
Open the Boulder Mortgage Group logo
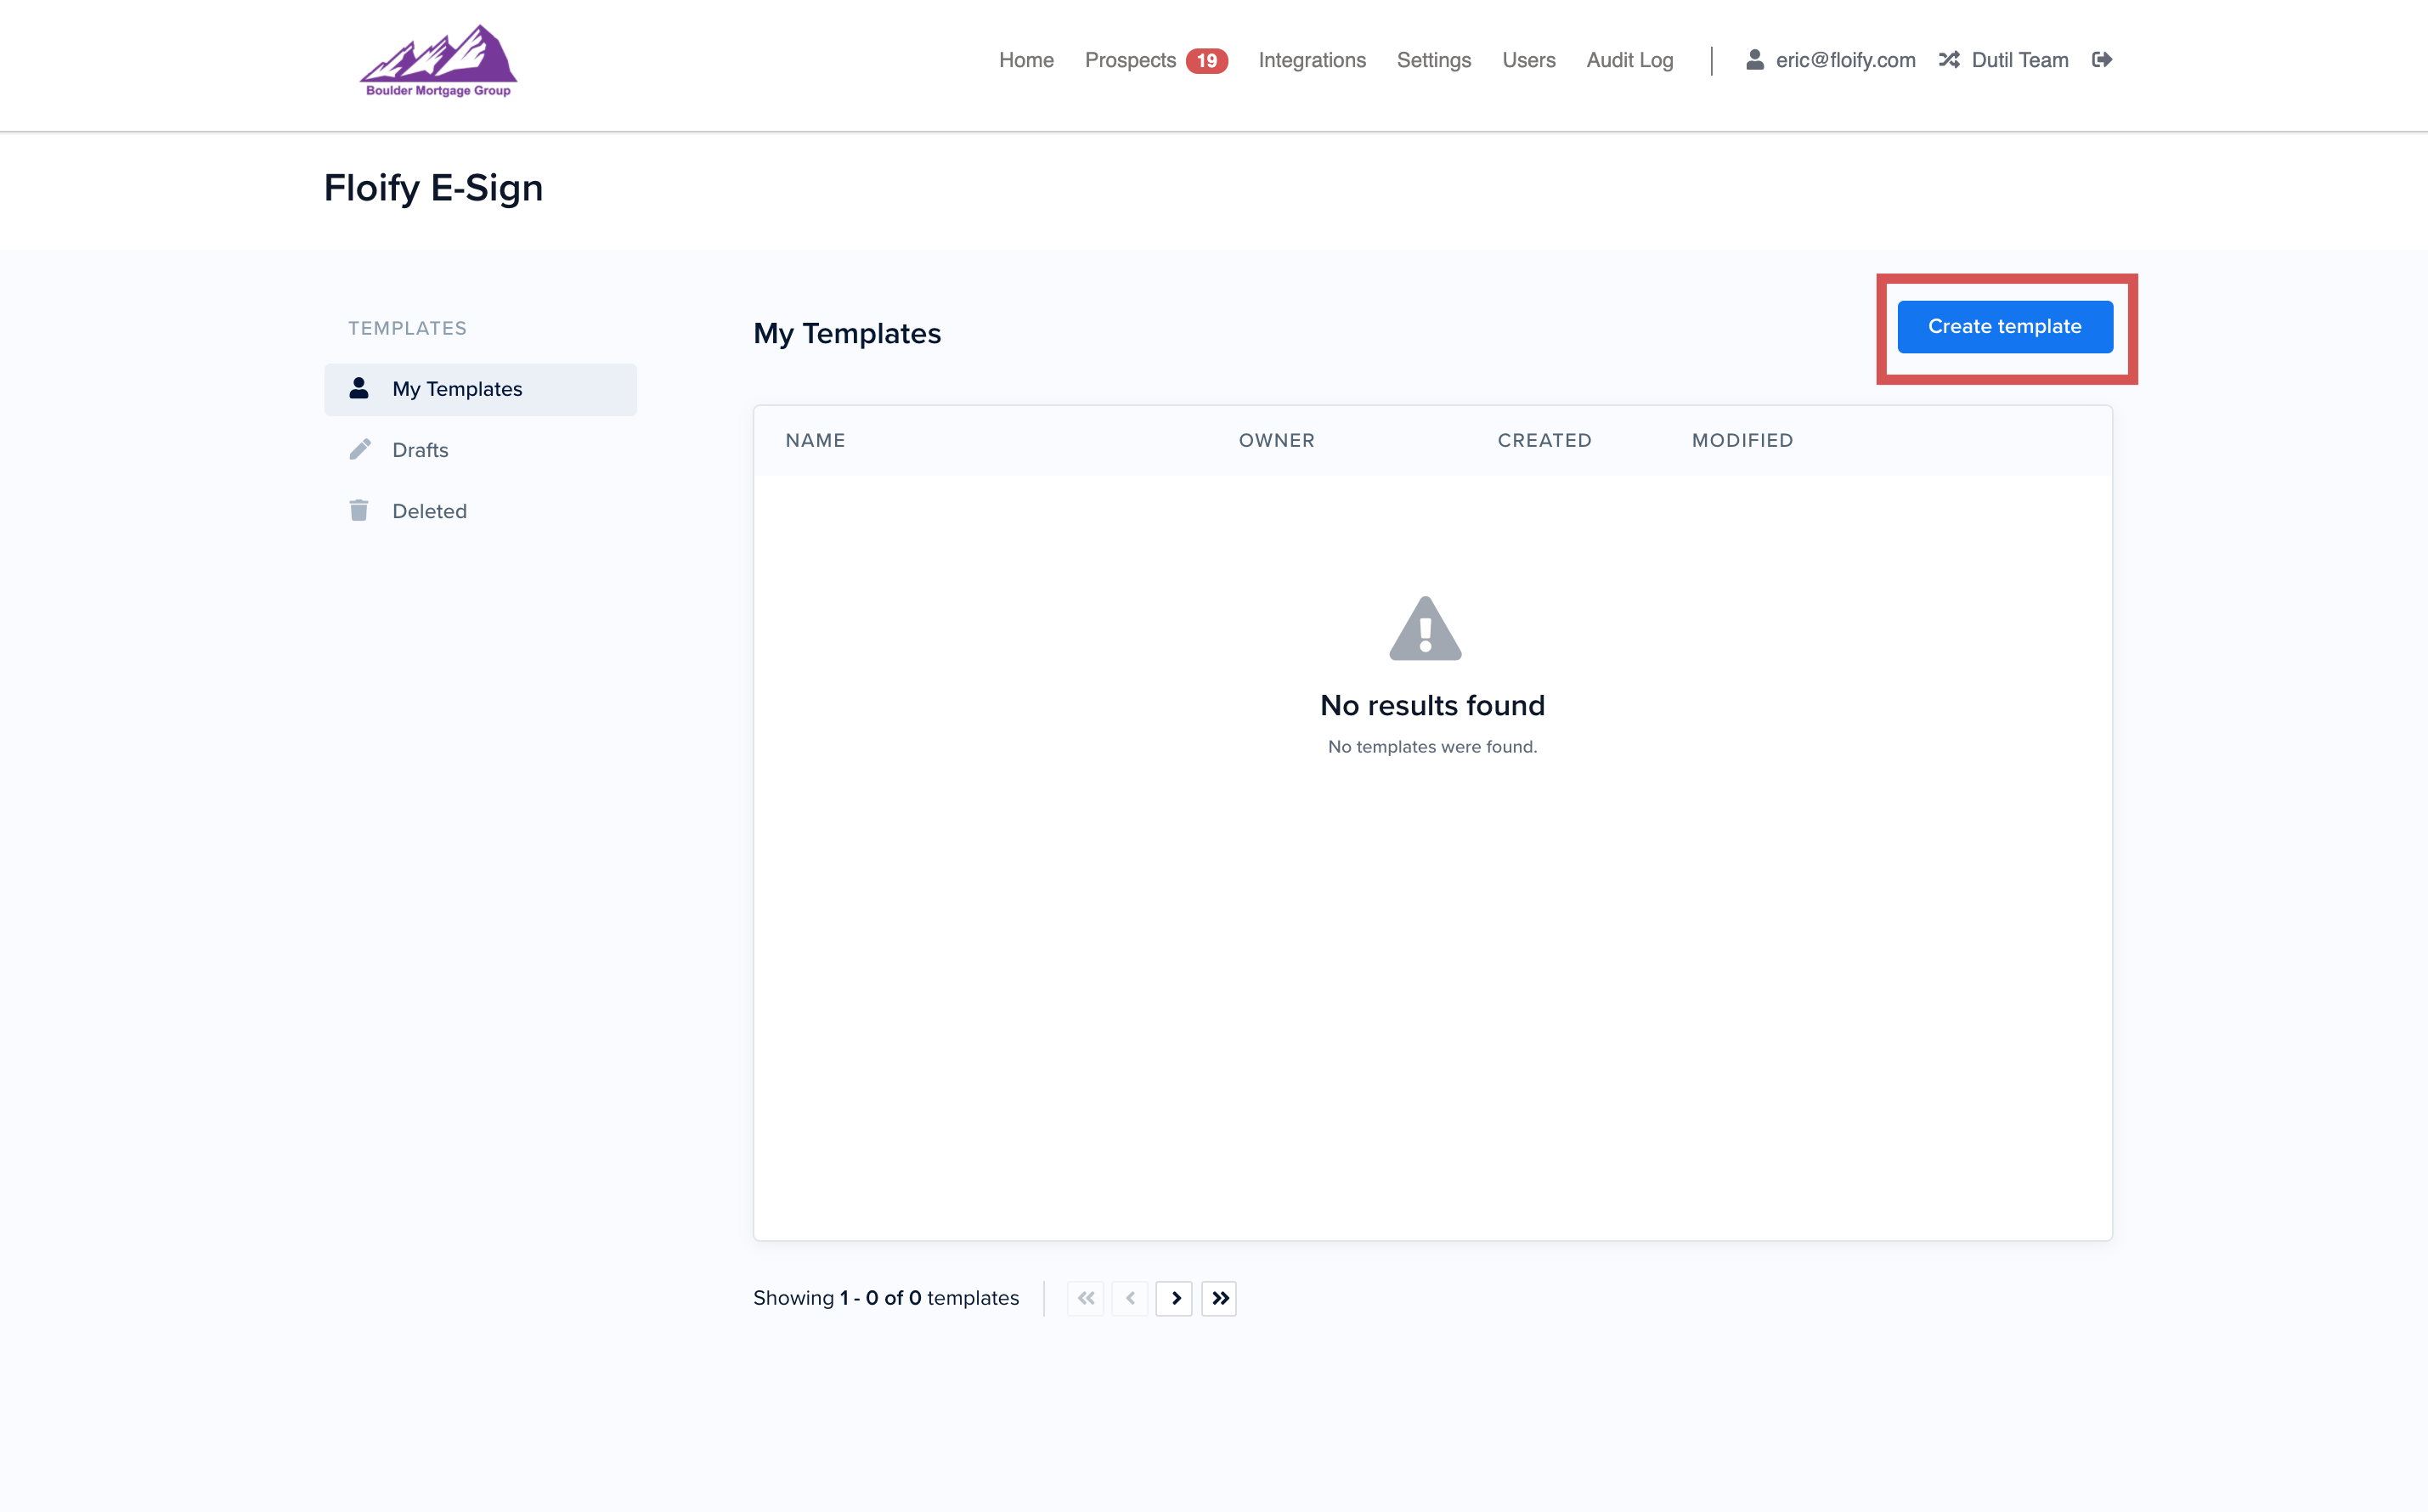point(438,60)
